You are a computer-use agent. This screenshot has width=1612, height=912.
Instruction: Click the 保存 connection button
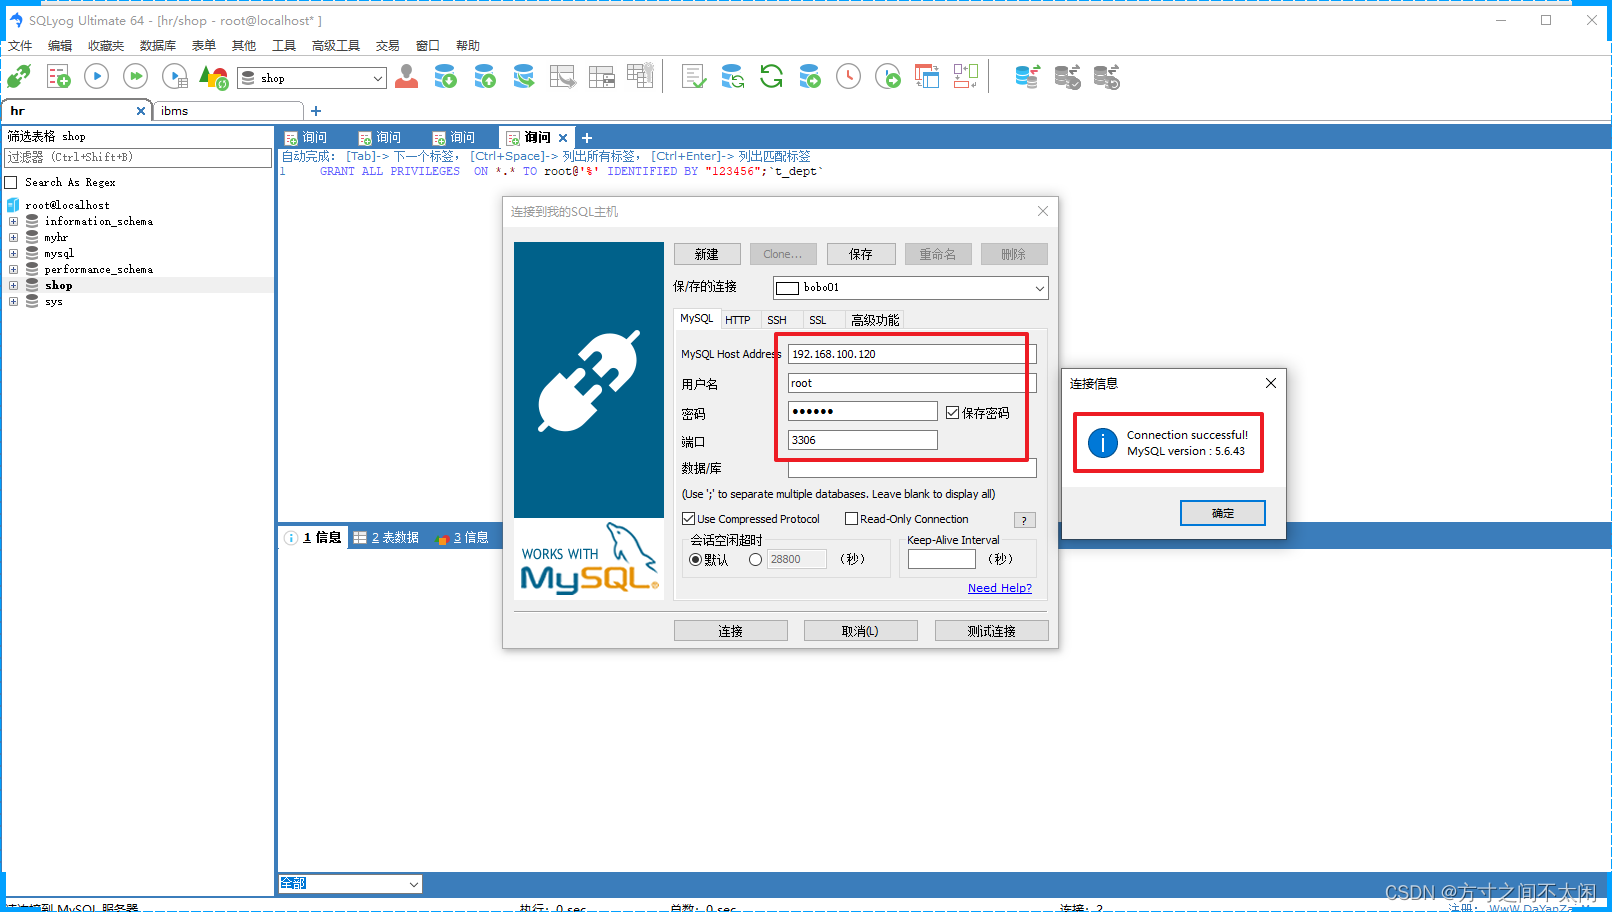point(861,254)
